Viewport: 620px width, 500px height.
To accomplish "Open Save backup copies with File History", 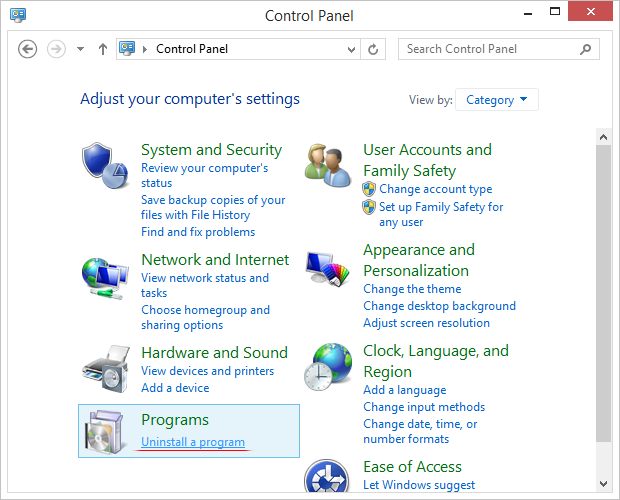I will (213, 207).
